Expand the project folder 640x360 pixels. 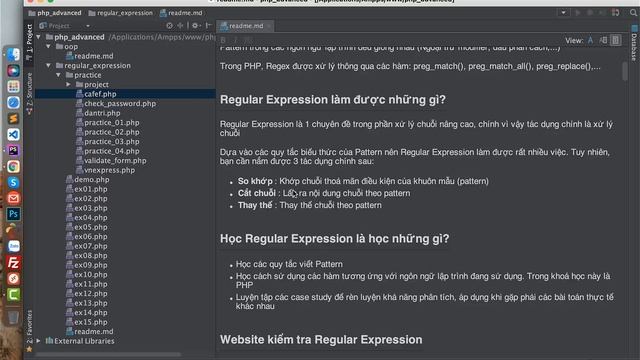tap(69, 84)
